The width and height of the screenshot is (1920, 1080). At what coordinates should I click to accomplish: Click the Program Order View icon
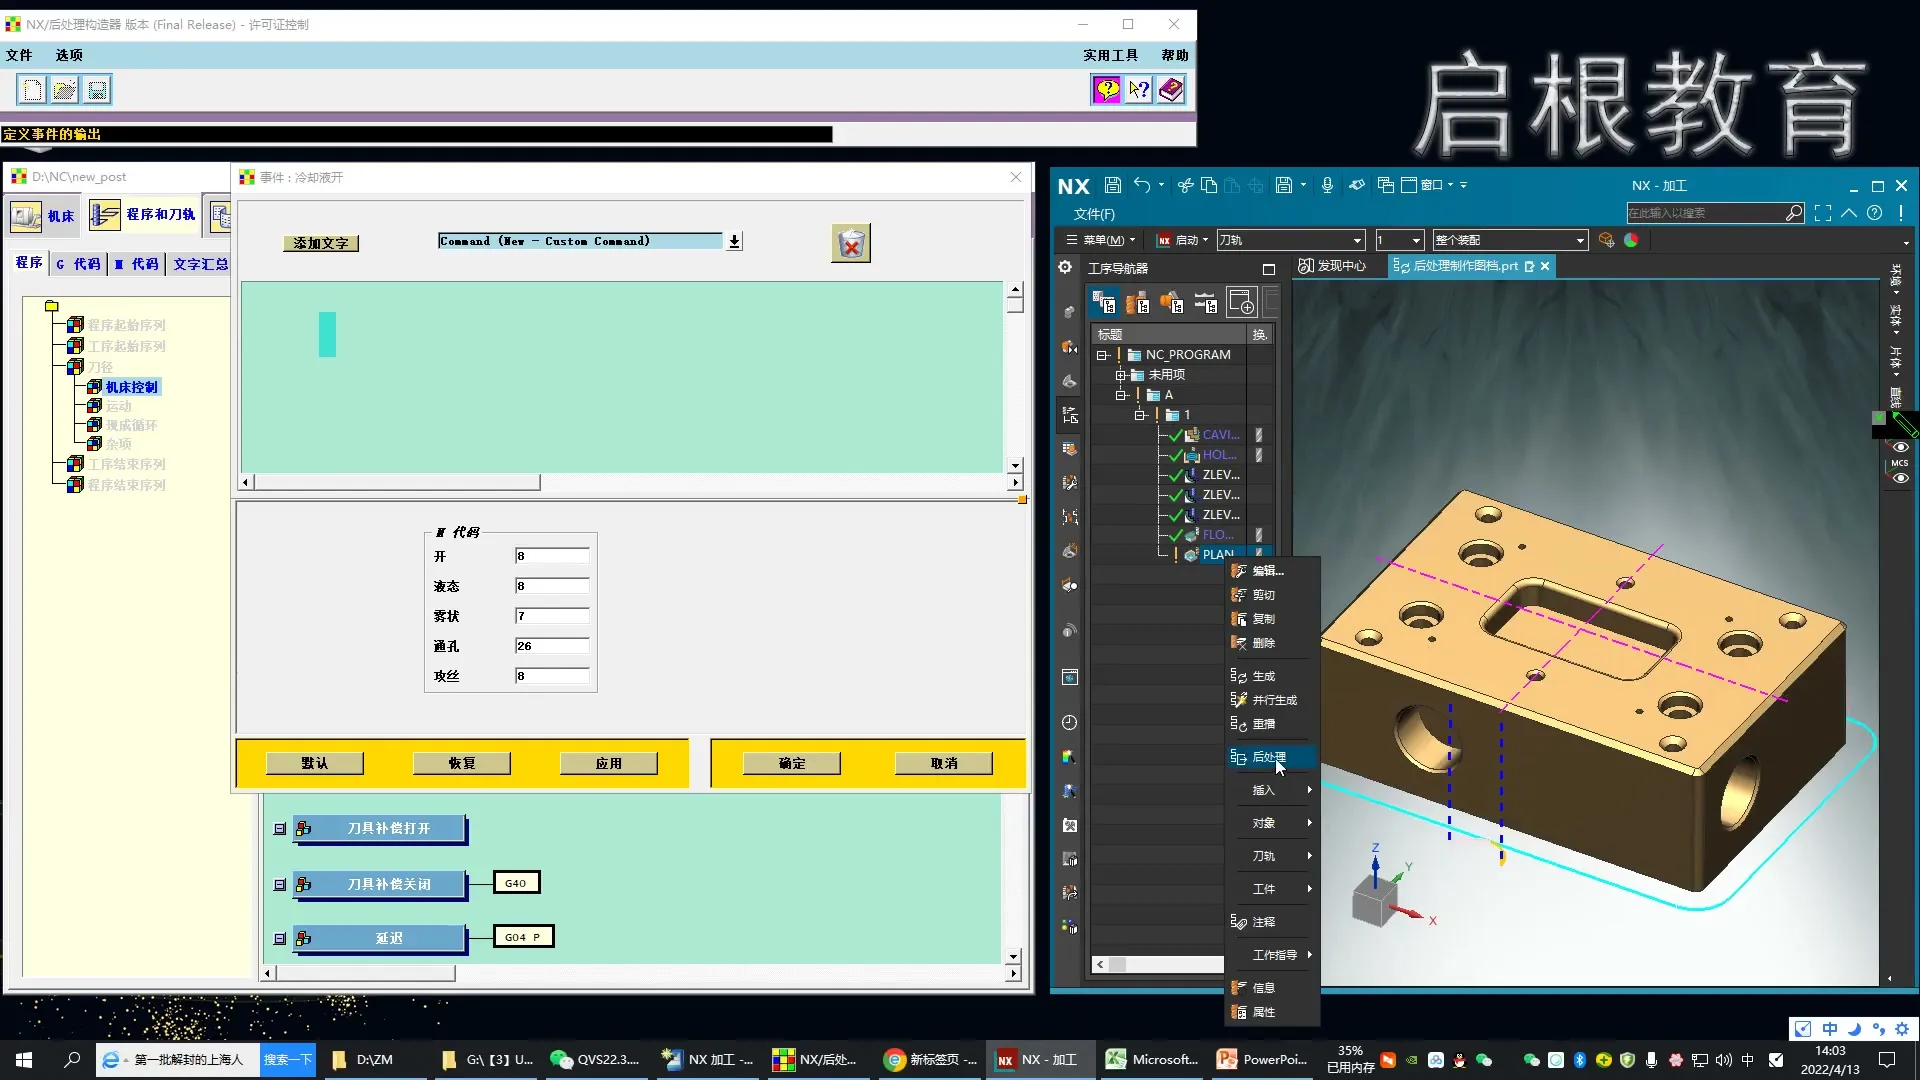tap(1103, 301)
